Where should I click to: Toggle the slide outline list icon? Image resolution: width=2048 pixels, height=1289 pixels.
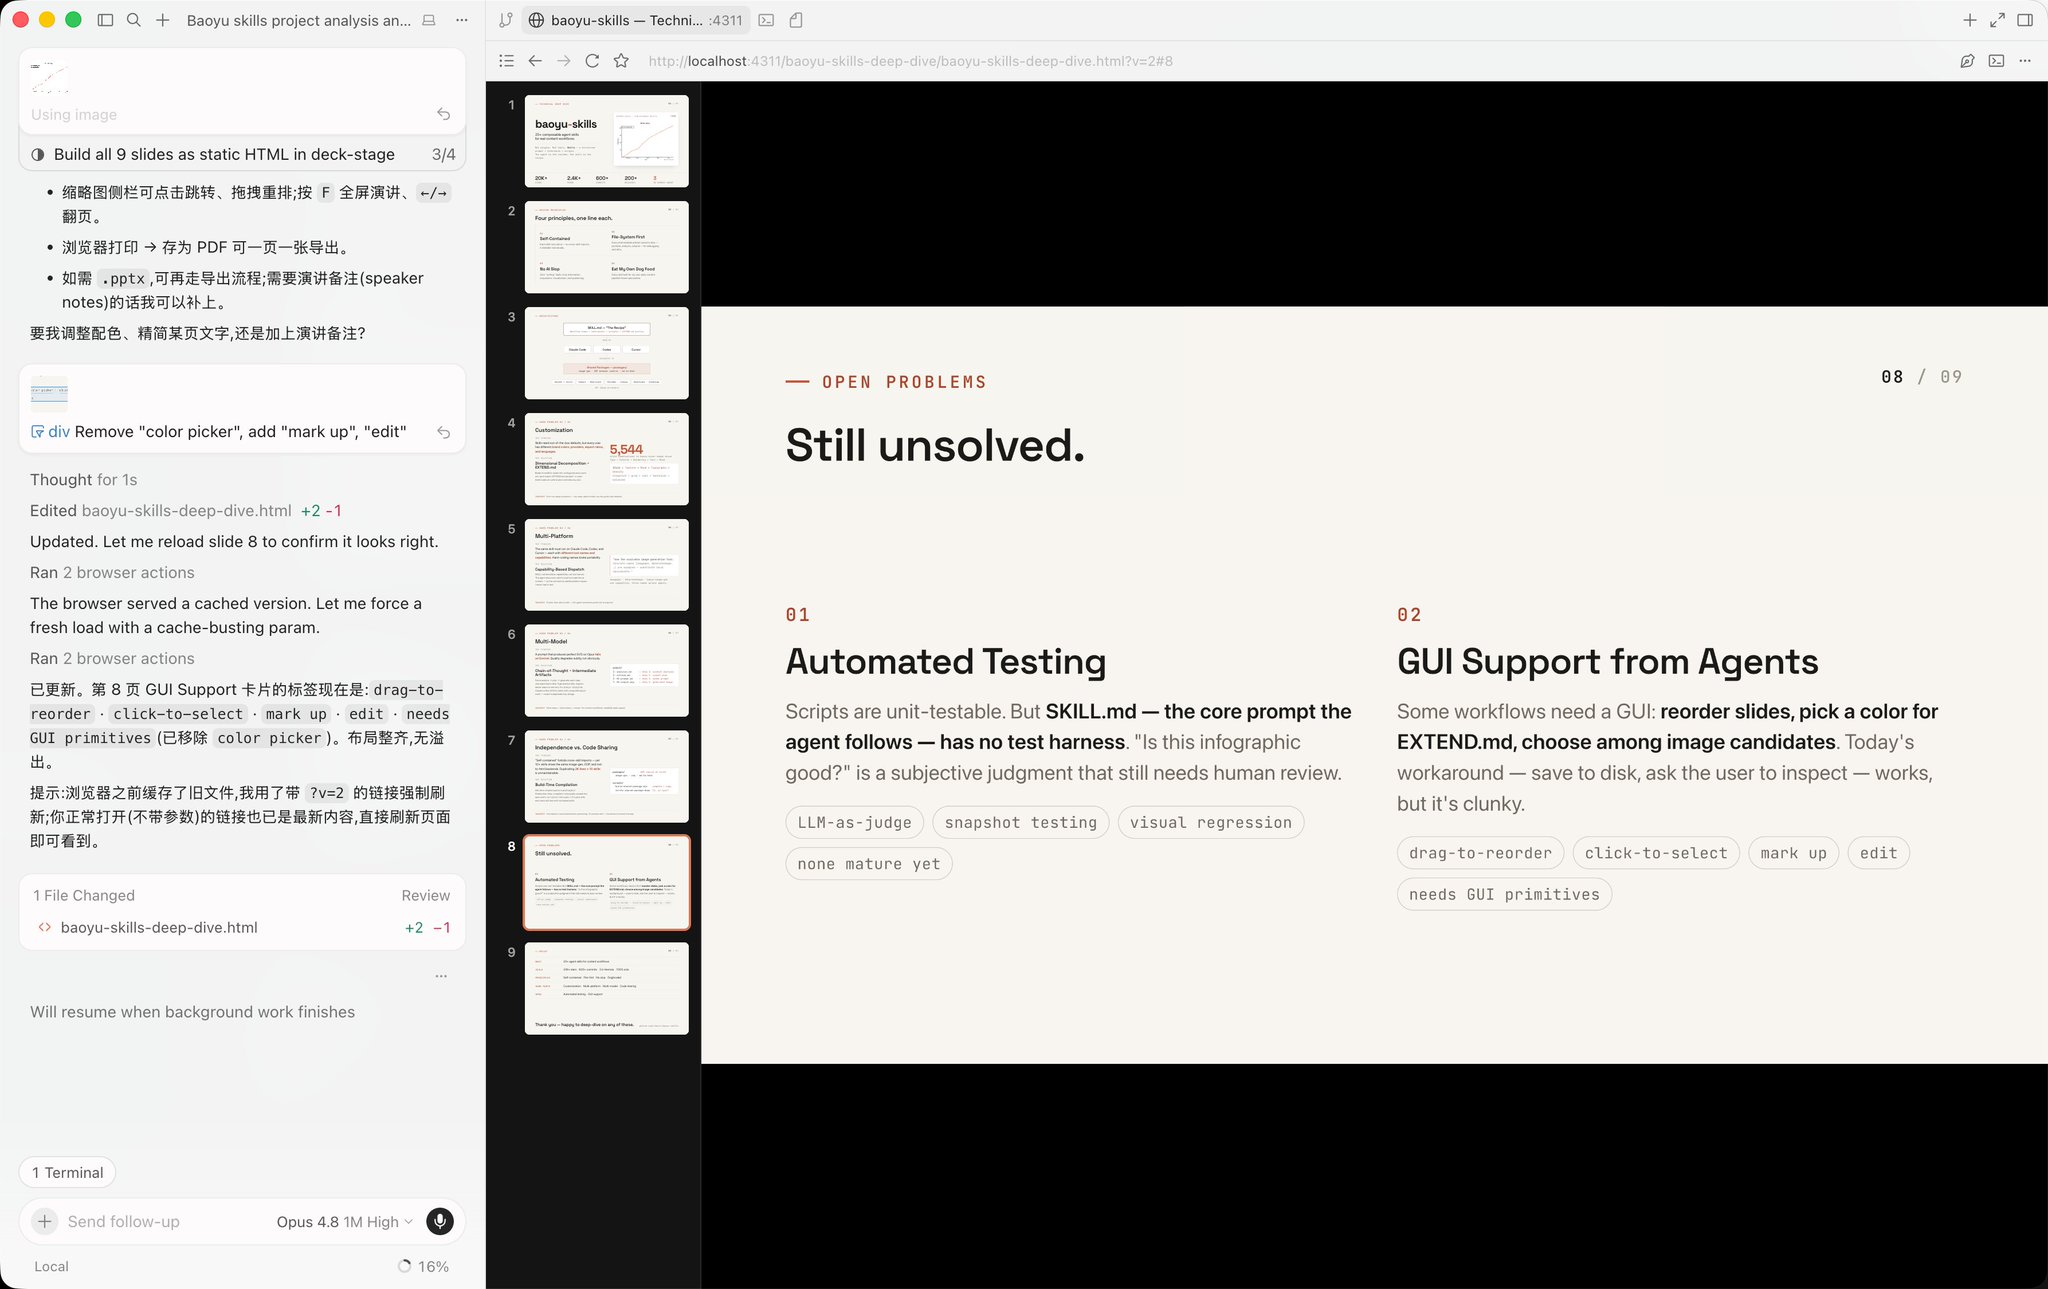pos(506,61)
